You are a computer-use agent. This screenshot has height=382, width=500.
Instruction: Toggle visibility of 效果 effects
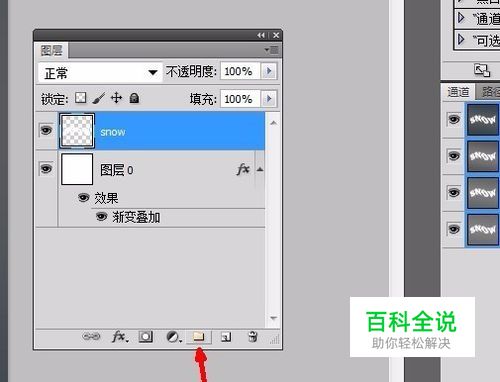[x=83, y=198]
